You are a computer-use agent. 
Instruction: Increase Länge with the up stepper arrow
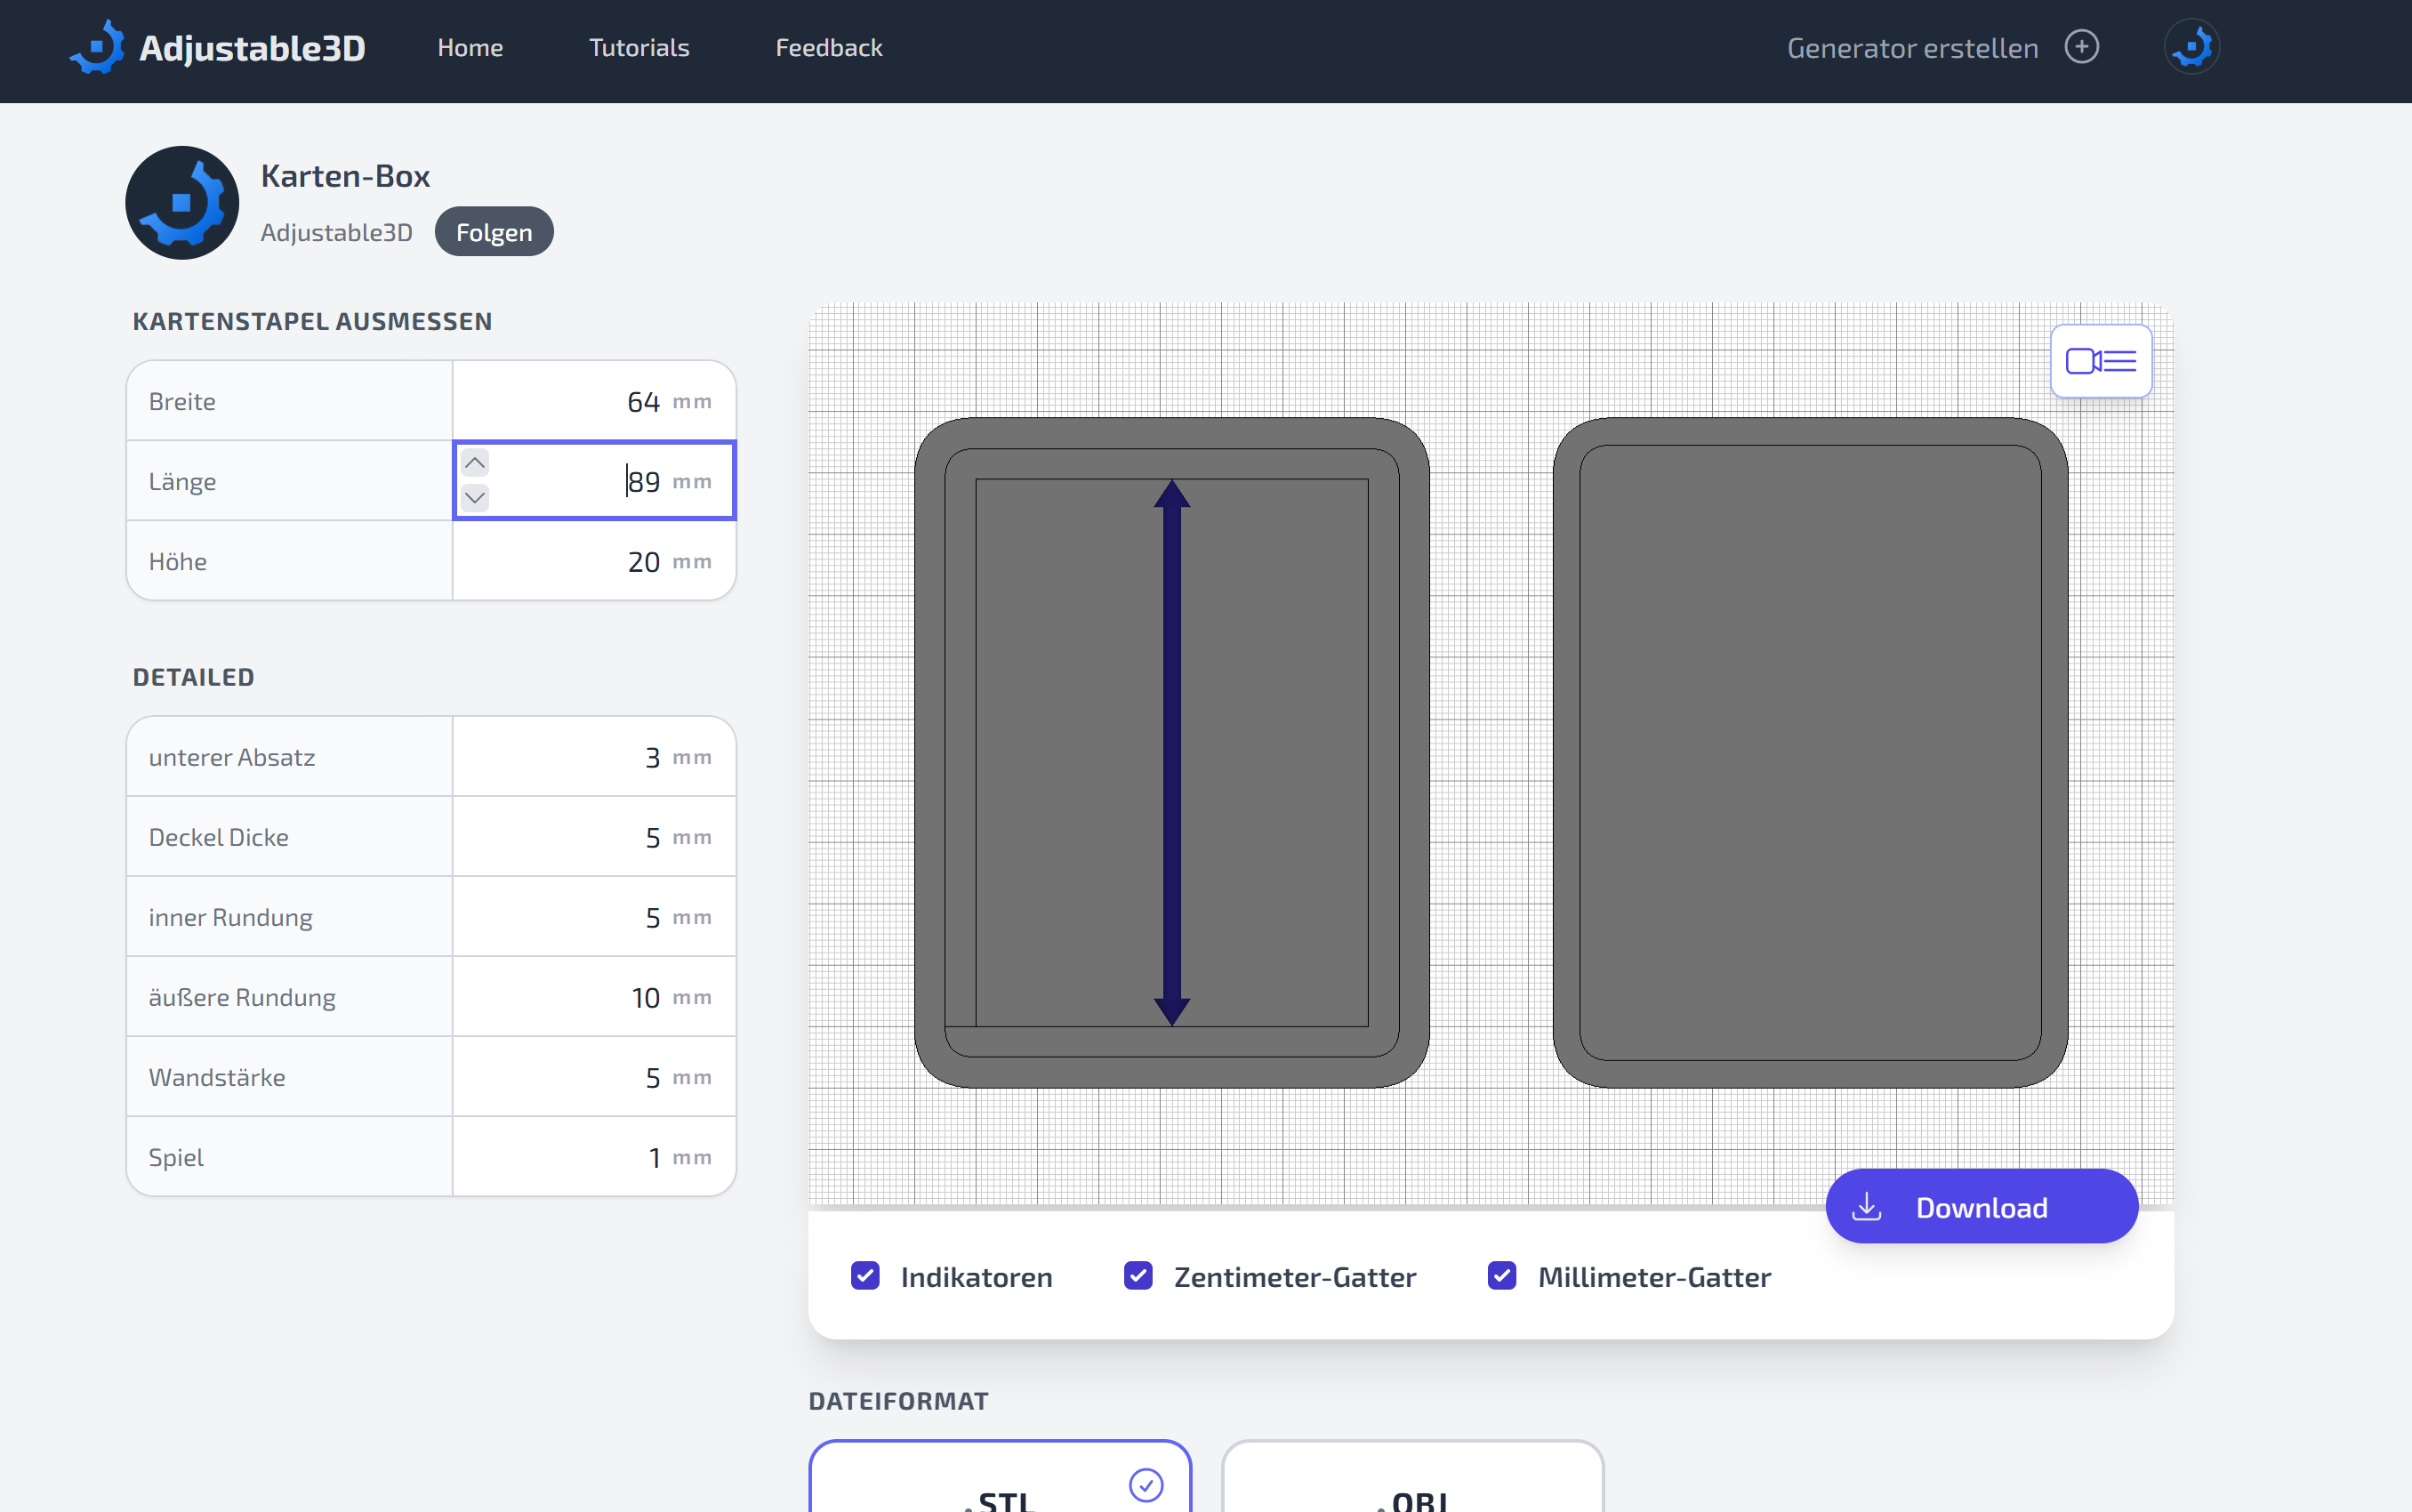(x=475, y=462)
